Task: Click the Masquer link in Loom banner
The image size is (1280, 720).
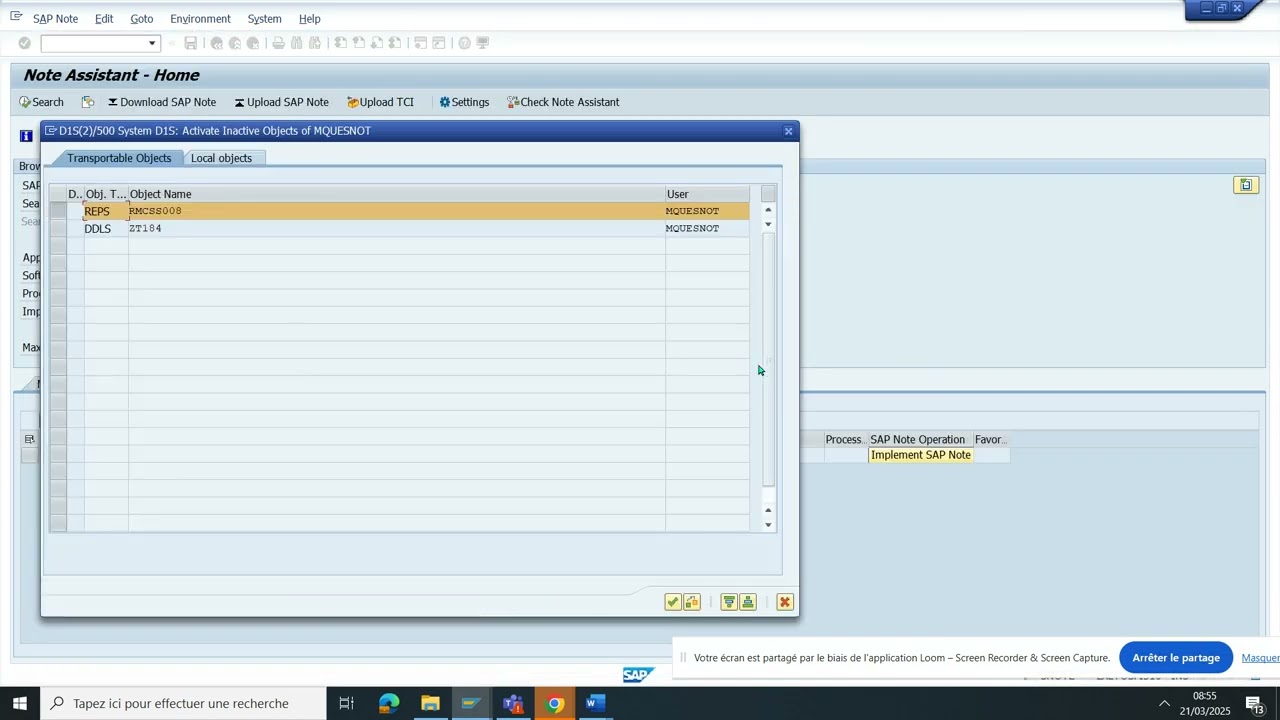Action: [1260, 658]
